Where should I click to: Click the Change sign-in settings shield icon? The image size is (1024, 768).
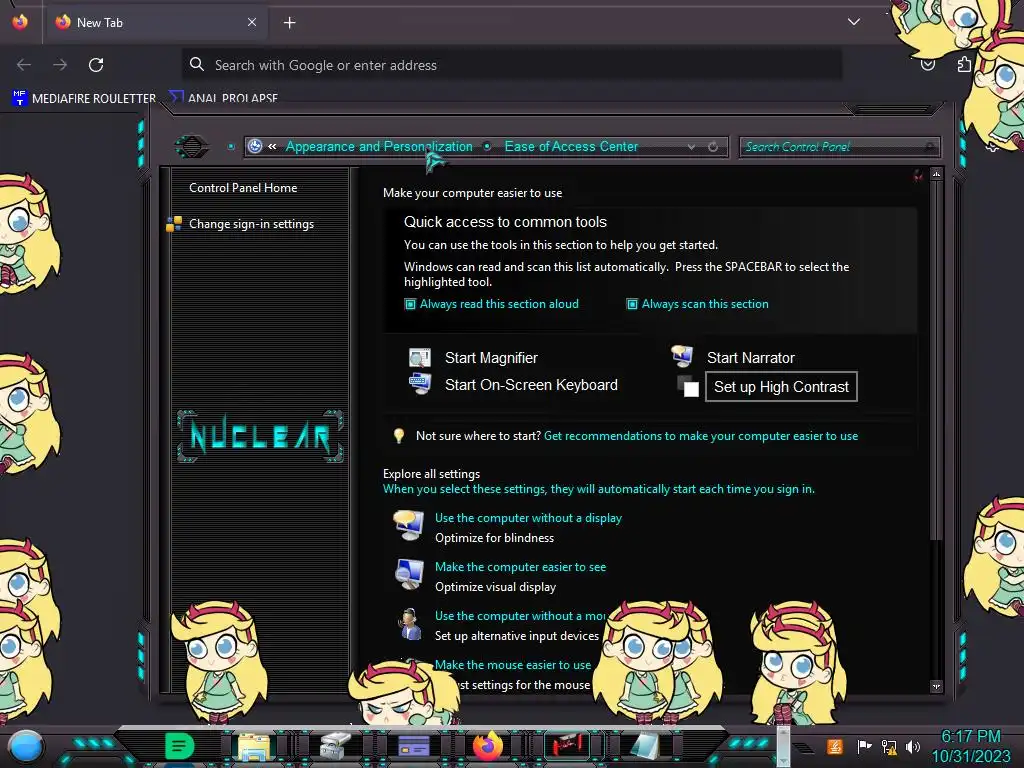[x=174, y=224]
